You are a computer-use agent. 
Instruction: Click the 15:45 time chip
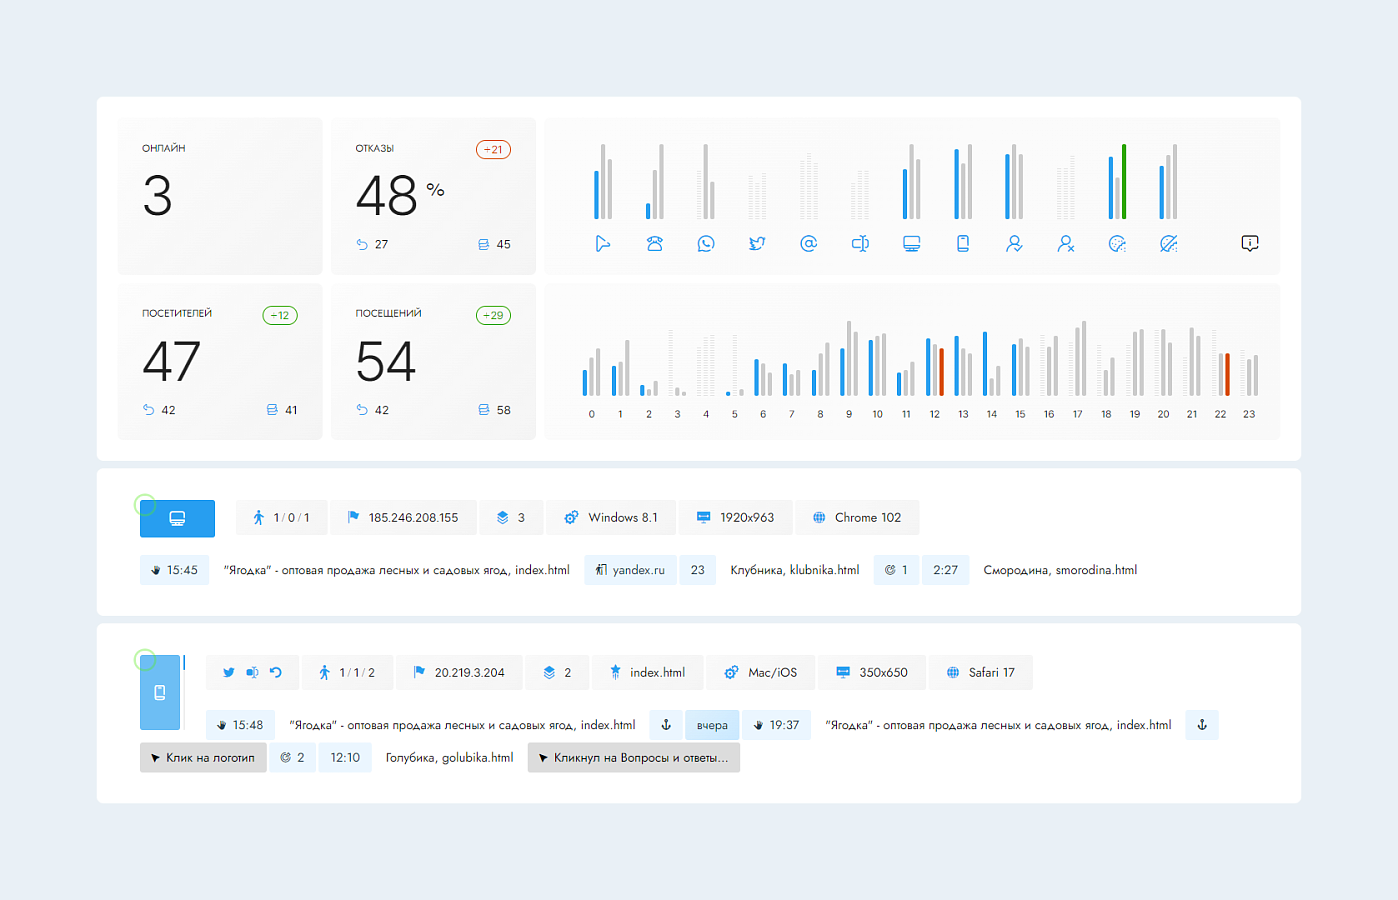174,570
